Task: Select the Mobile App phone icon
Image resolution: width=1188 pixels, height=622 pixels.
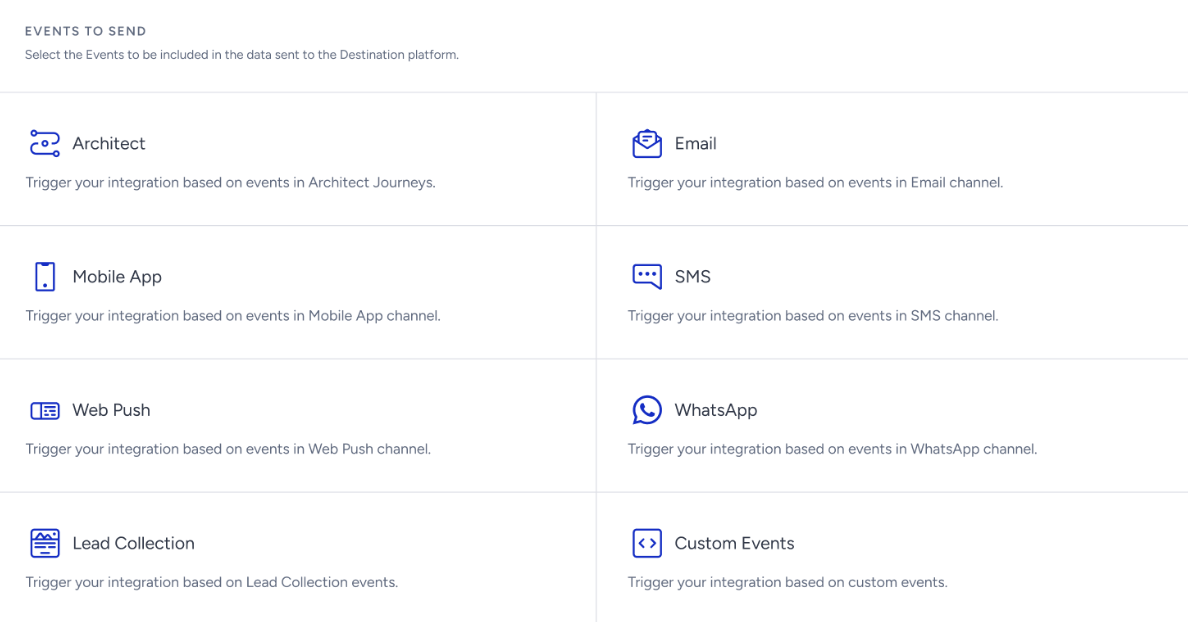Action: click(x=45, y=277)
